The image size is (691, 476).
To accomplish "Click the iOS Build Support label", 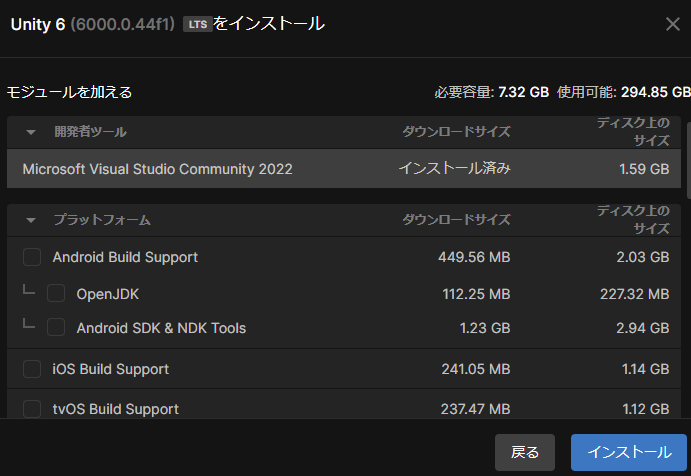I will (x=111, y=369).
